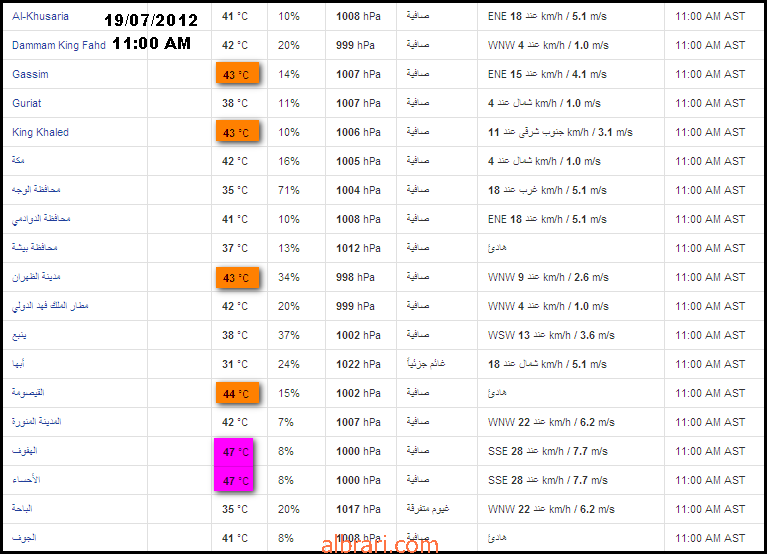Select the أبها station link
Viewport: 767px width, 554px height.
point(18,363)
